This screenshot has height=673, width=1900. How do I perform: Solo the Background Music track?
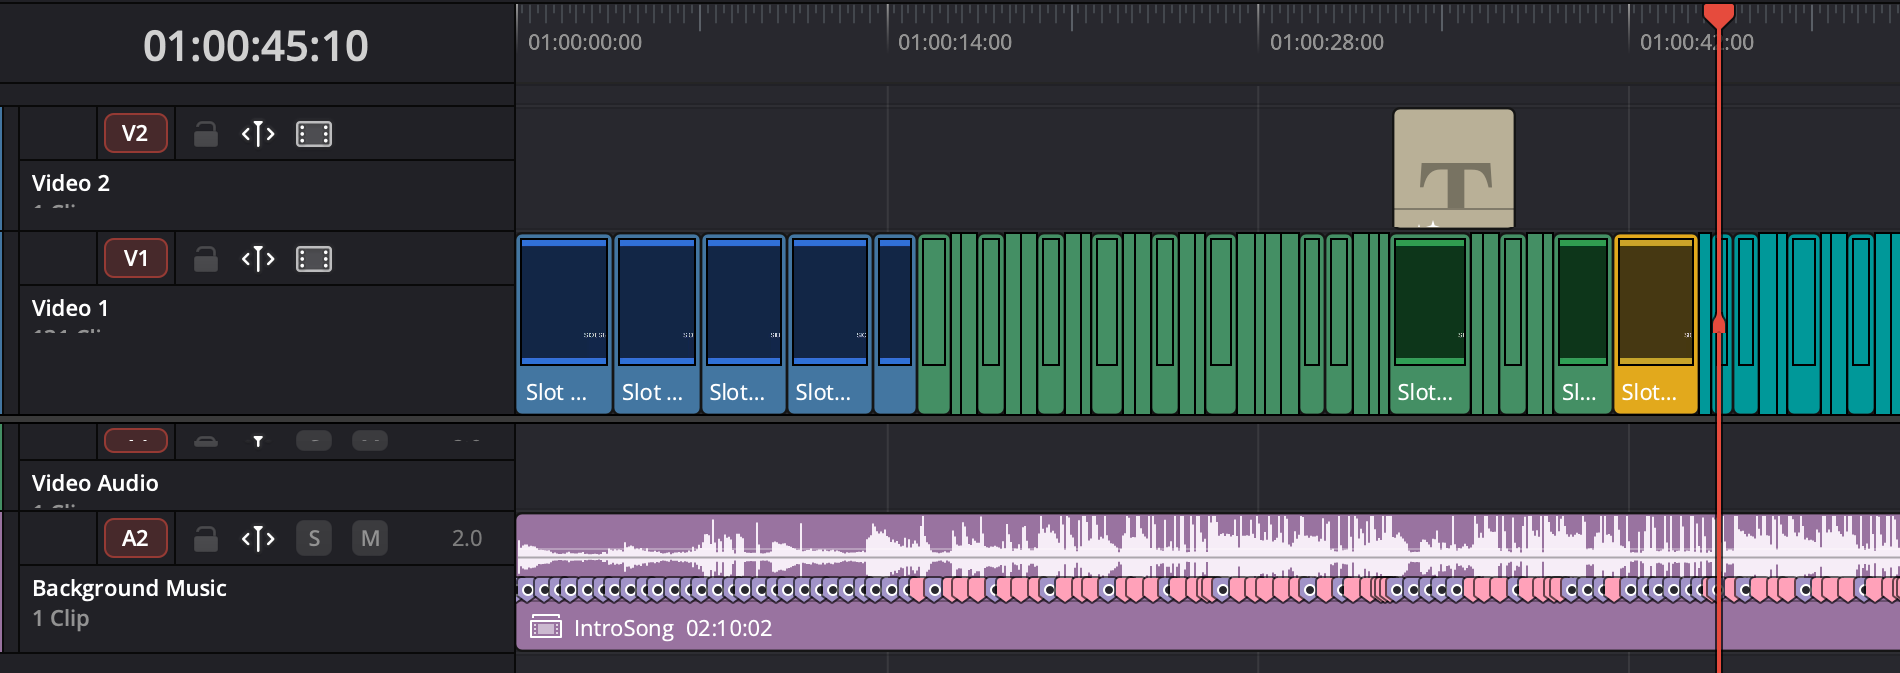[314, 539]
